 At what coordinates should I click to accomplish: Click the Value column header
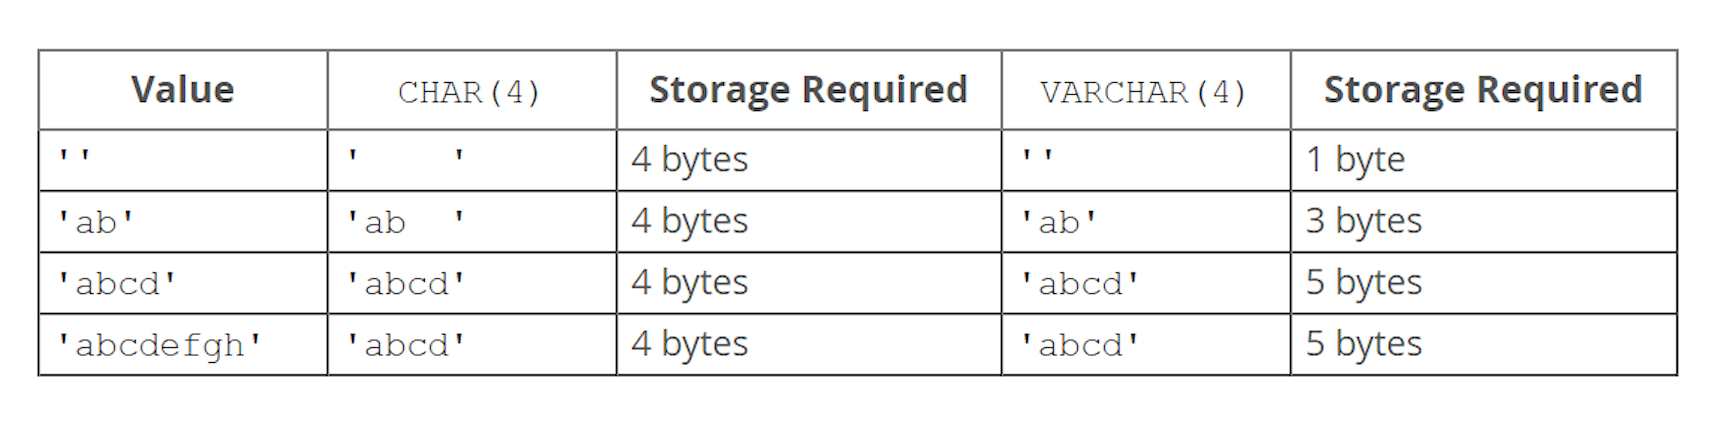click(x=183, y=90)
